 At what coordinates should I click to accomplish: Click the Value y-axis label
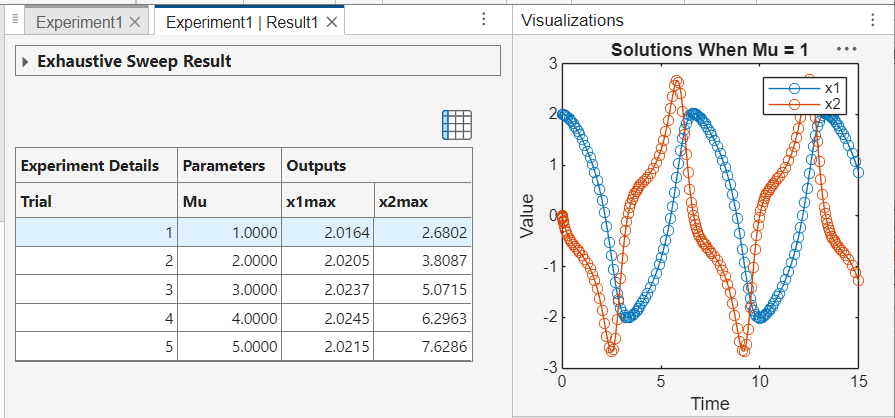pos(527,216)
